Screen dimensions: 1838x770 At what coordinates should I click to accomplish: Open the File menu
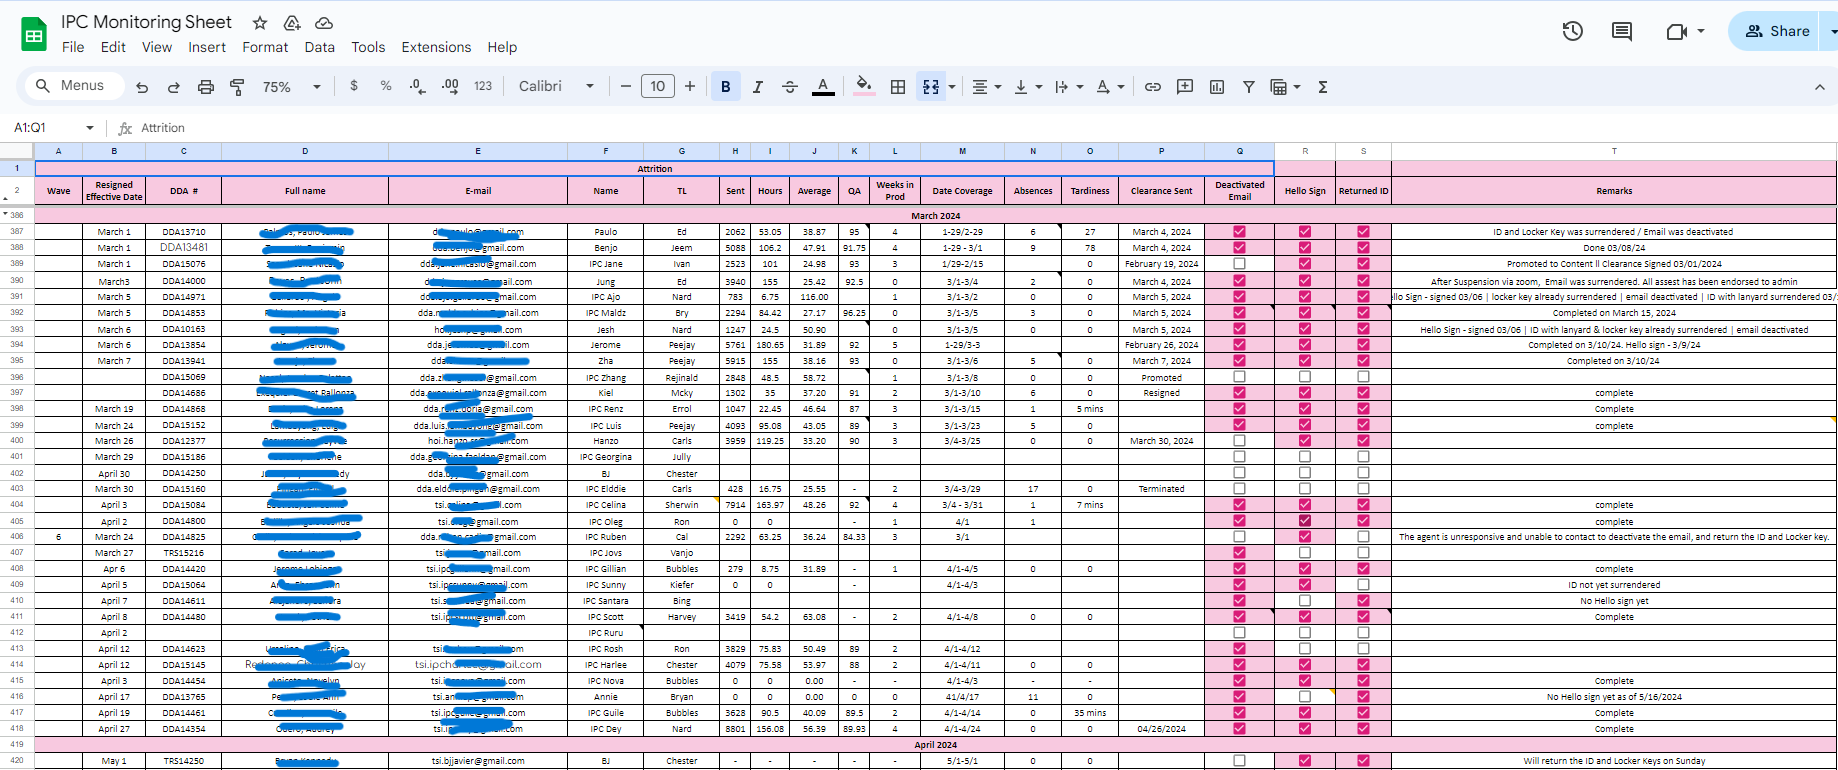pyautogui.click(x=73, y=47)
